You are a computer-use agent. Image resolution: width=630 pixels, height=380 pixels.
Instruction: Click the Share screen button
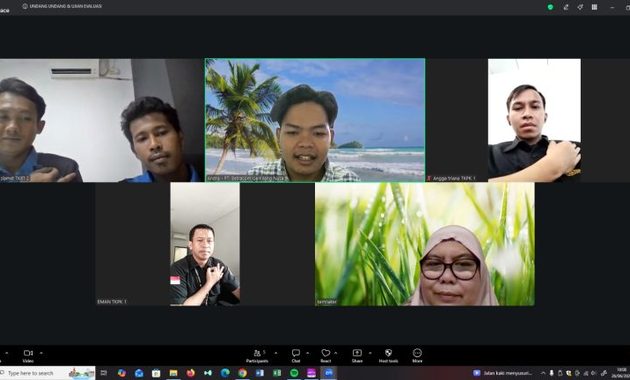[x=357, y=355]
